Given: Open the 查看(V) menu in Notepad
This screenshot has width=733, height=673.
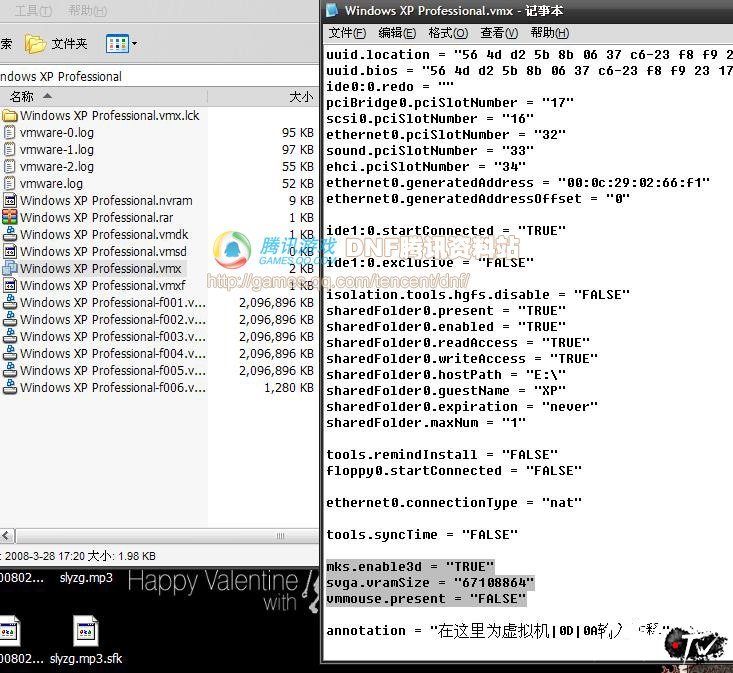Looking at the screenshot, I should coord(498,33).
